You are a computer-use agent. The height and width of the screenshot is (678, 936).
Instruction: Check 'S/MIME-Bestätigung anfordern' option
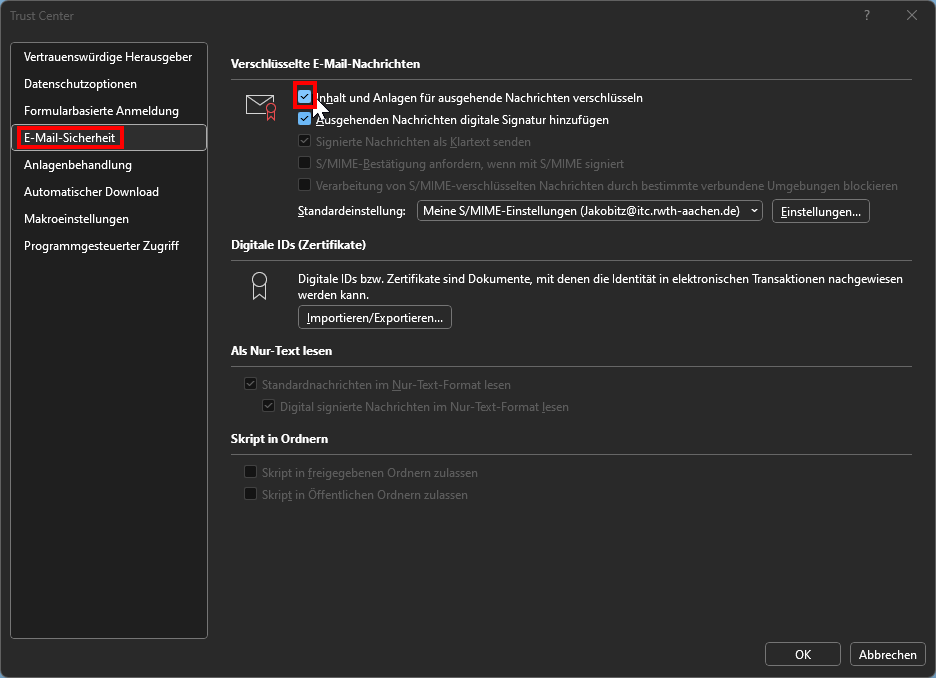pyautogui.click(x=305, y=163)
